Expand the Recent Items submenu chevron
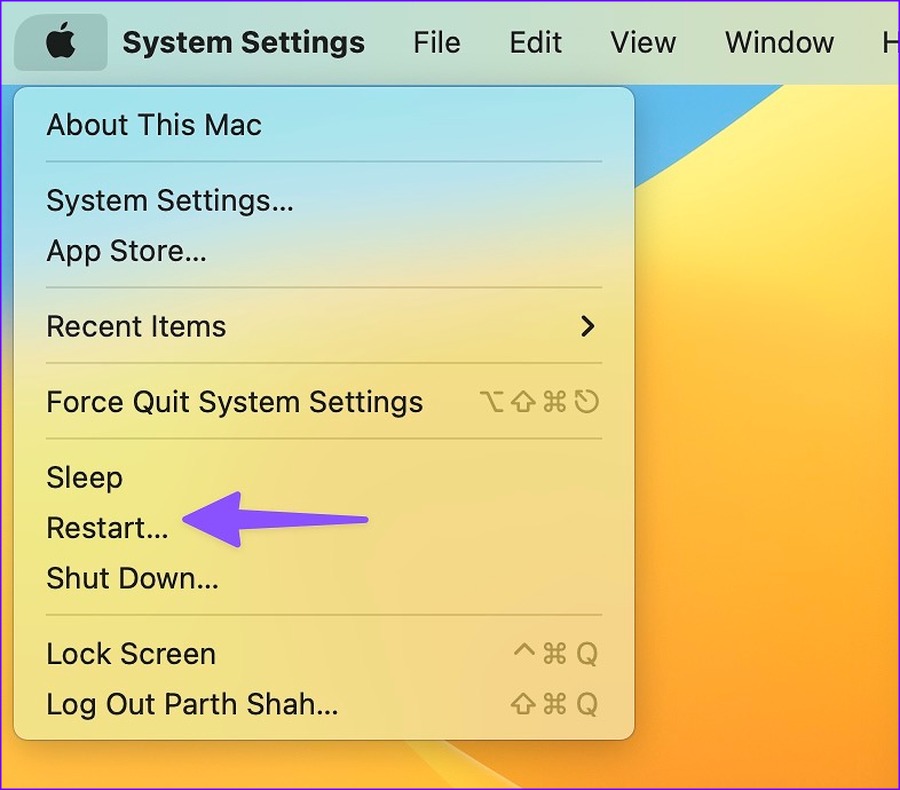The height and width of the screenshot is (790, 900). (x=587, y=326)
